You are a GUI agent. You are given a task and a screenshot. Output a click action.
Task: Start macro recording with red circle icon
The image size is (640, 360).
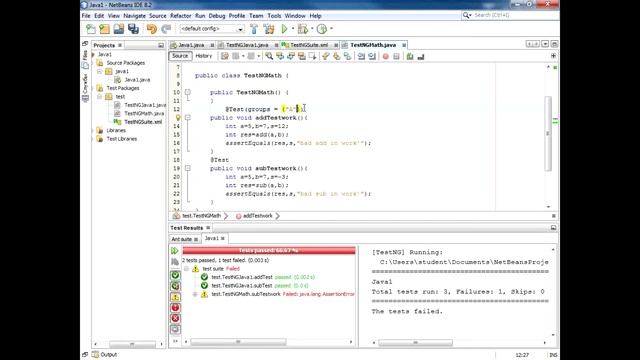[385, 56]
